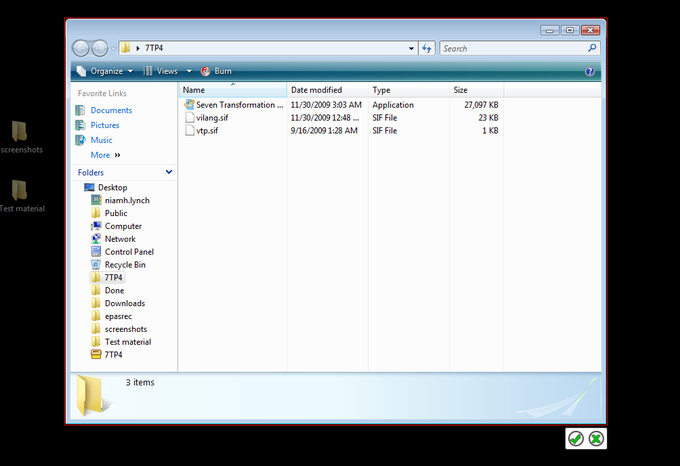Click the Burn toolbar button
The height and width of the screenshot is (466, 680).
click(216, 71)
